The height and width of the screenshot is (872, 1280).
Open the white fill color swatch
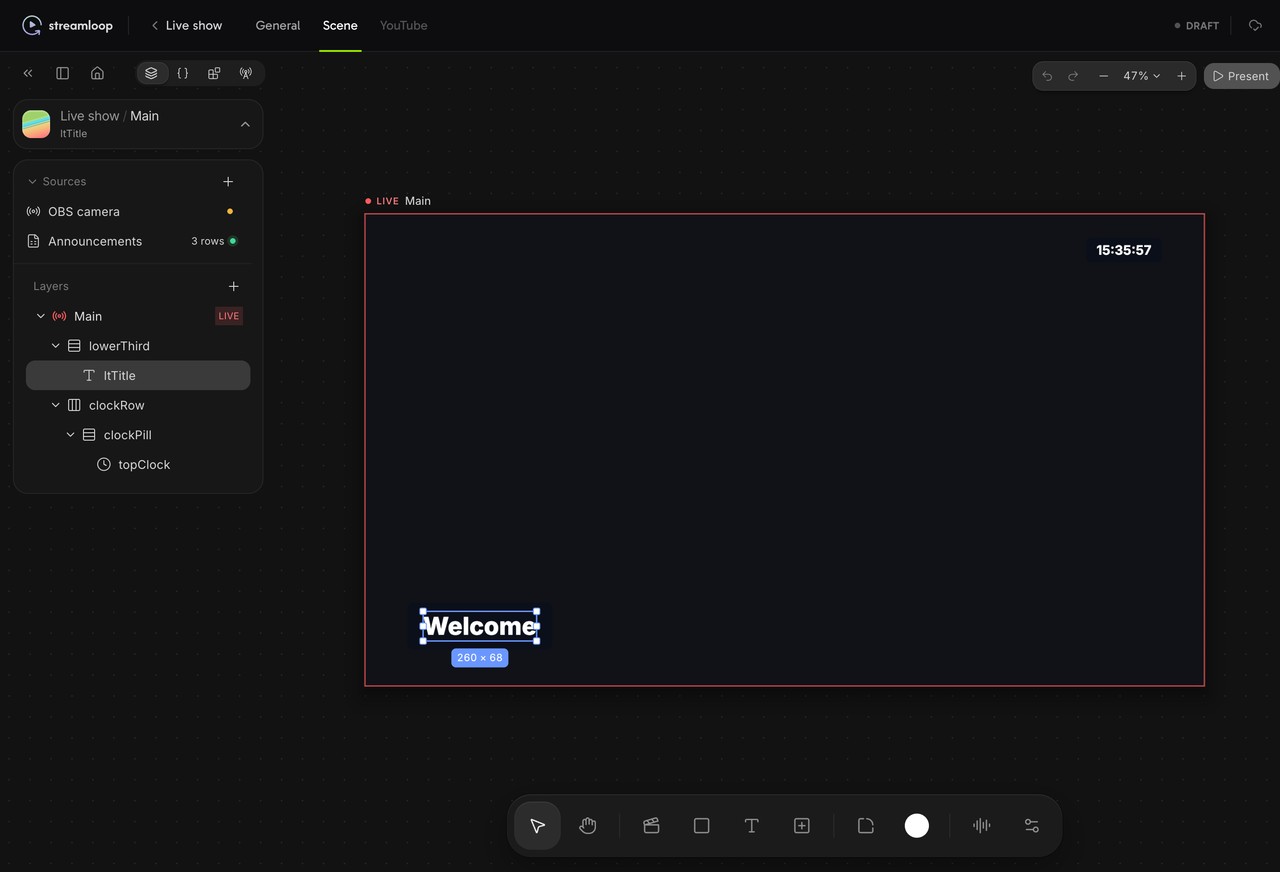point(917,825)
